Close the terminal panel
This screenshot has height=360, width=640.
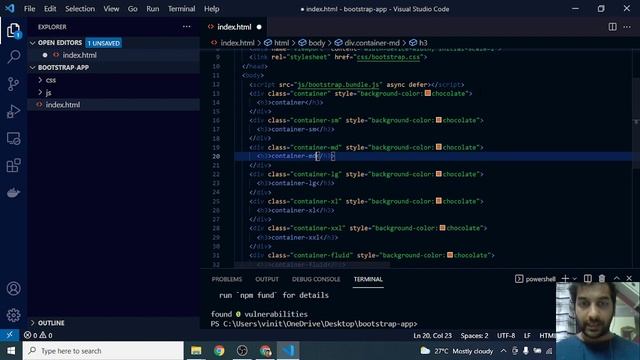[629, 278]
